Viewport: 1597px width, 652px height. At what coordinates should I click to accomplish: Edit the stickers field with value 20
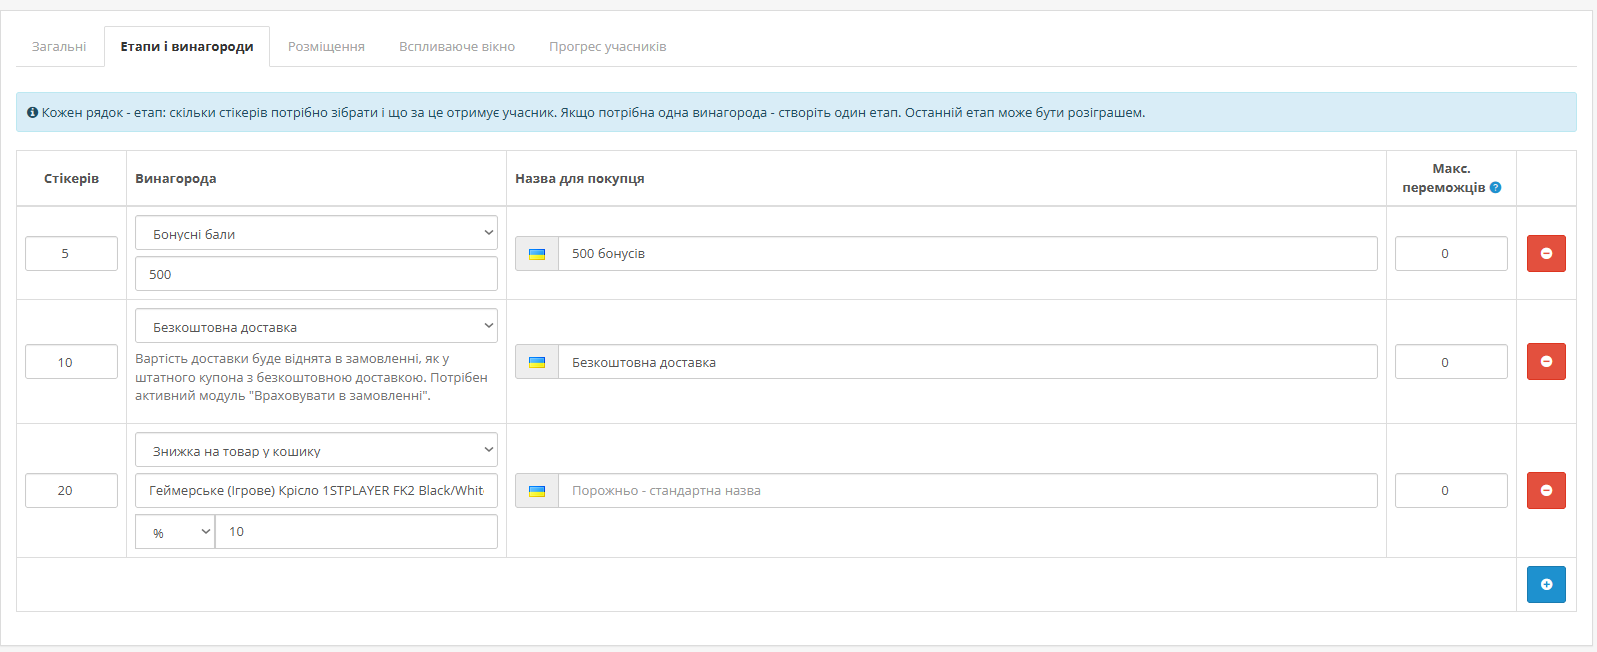[71, 490]
